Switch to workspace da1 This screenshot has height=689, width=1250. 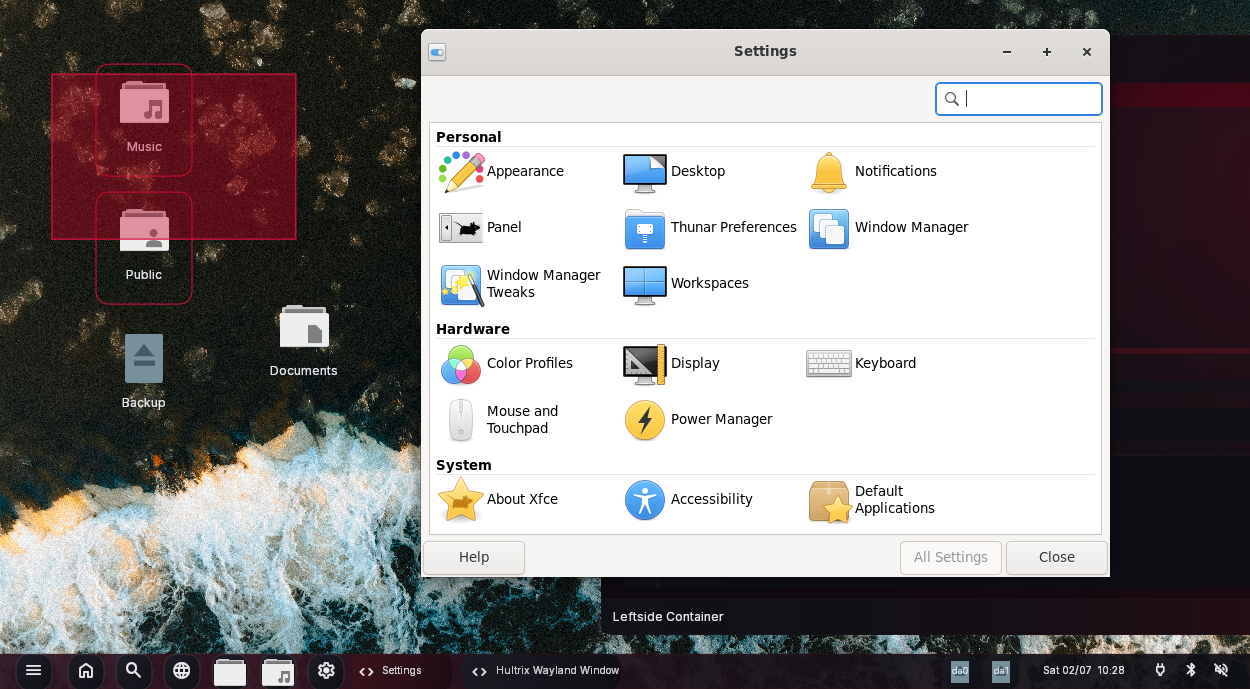coord(1000,670)
